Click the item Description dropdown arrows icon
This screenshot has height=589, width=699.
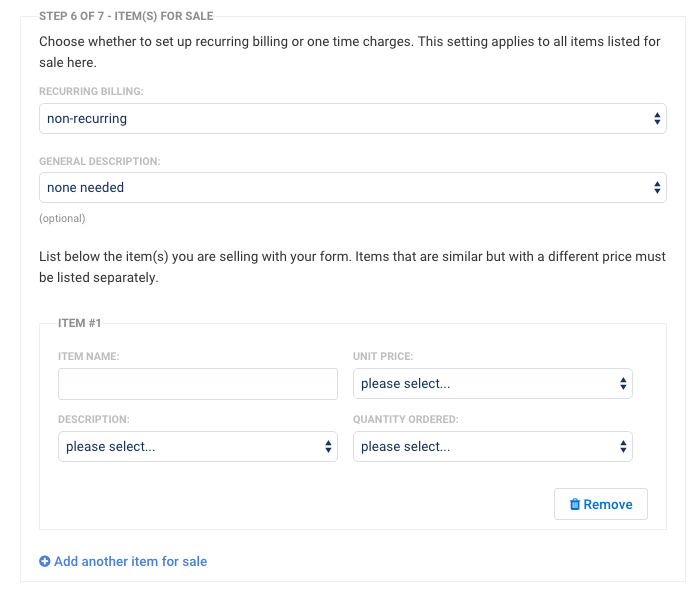(328, 447)
